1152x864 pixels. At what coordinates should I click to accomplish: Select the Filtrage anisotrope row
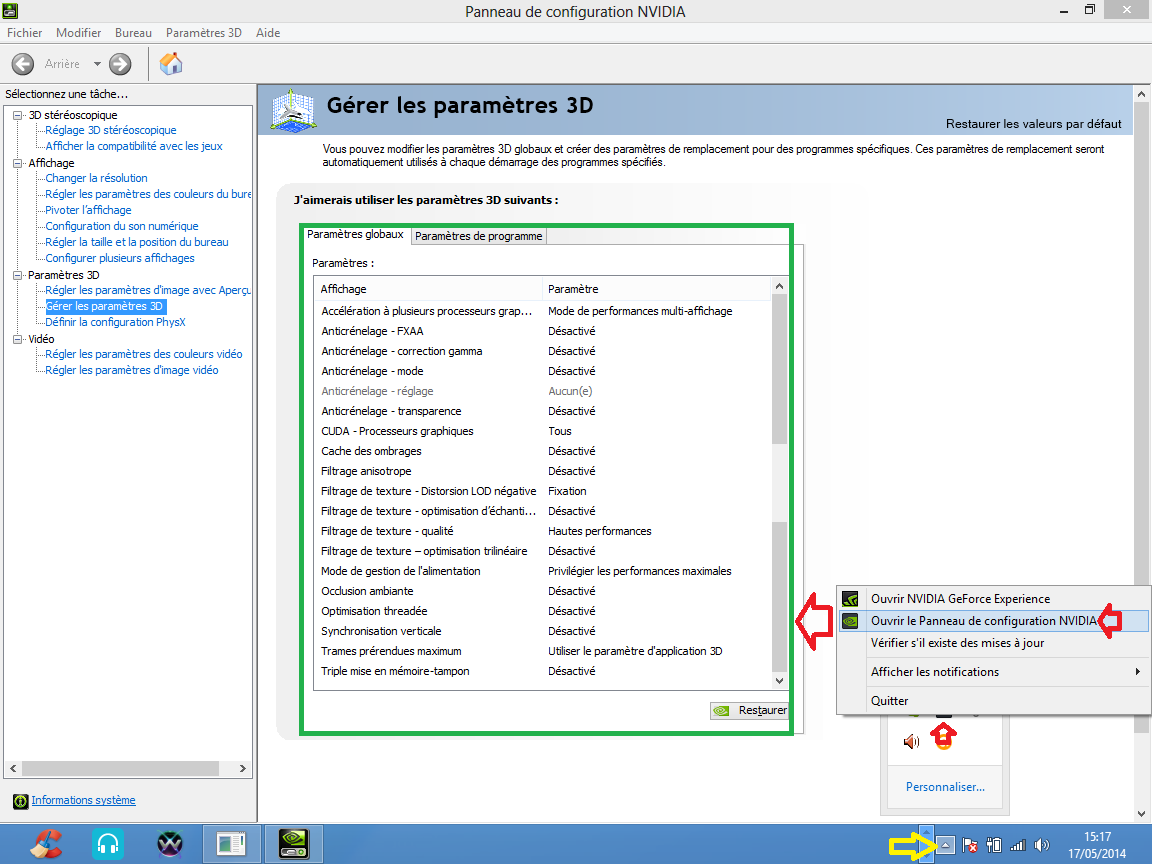tap(543, 471)
